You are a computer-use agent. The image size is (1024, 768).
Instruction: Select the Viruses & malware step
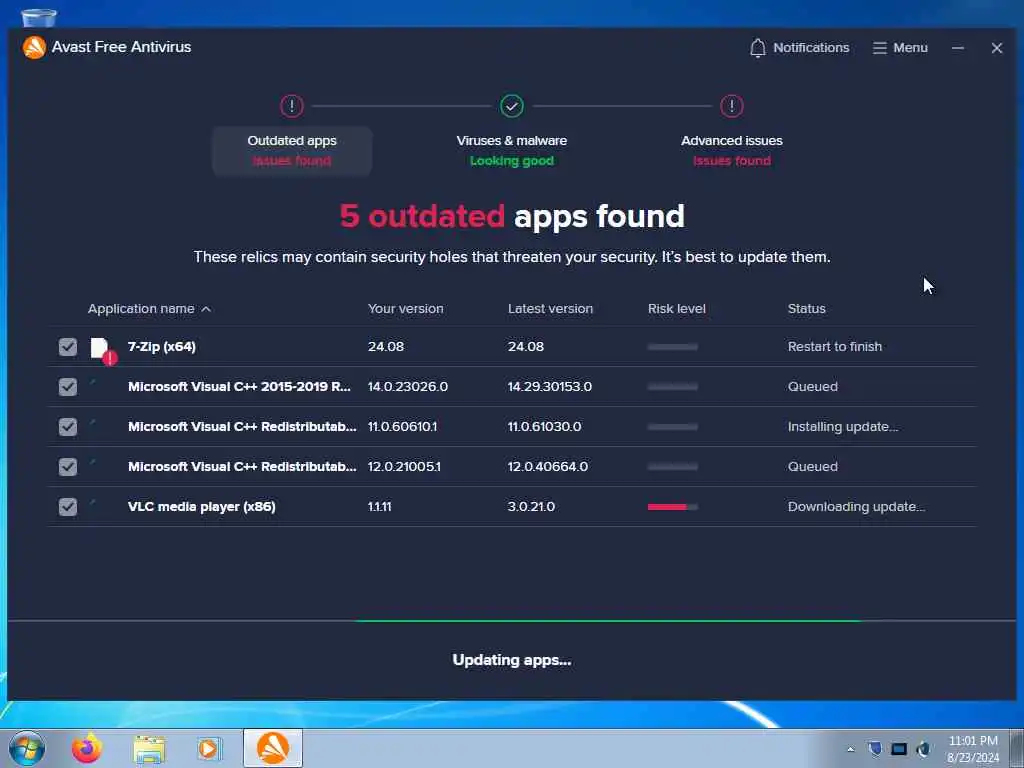coord(511,151)
